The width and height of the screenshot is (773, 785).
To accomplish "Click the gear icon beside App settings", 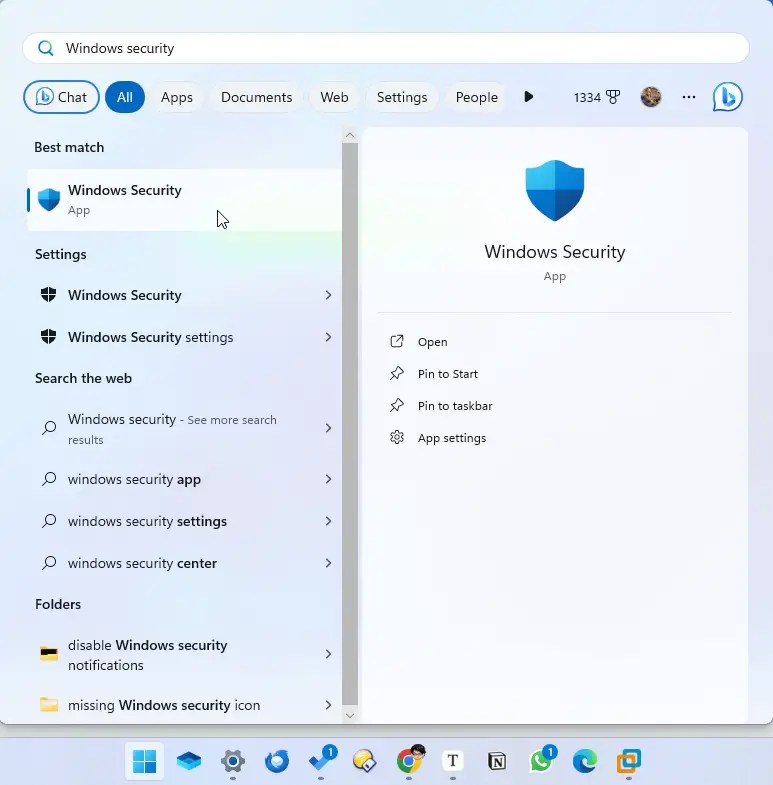I will (x=397, y=438).
